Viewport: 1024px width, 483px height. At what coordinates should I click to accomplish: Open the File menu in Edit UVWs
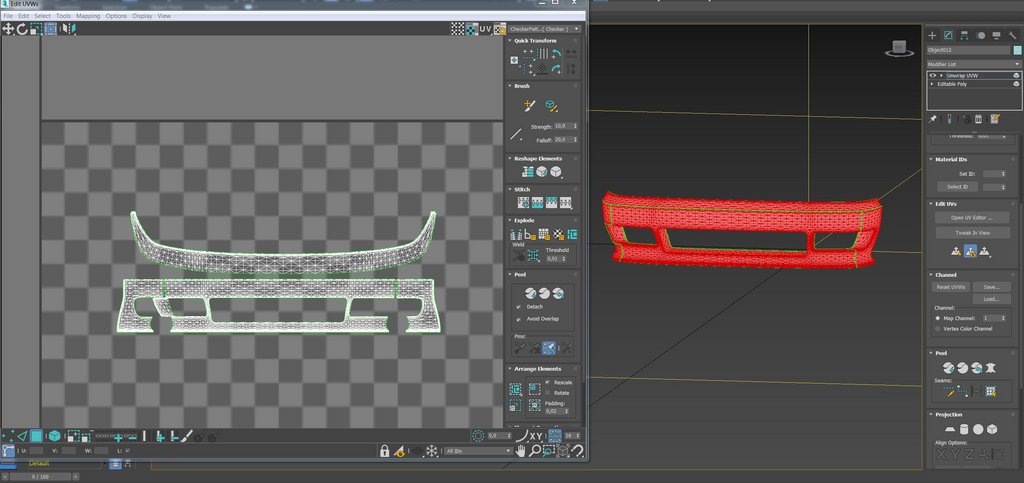(8, 16)
